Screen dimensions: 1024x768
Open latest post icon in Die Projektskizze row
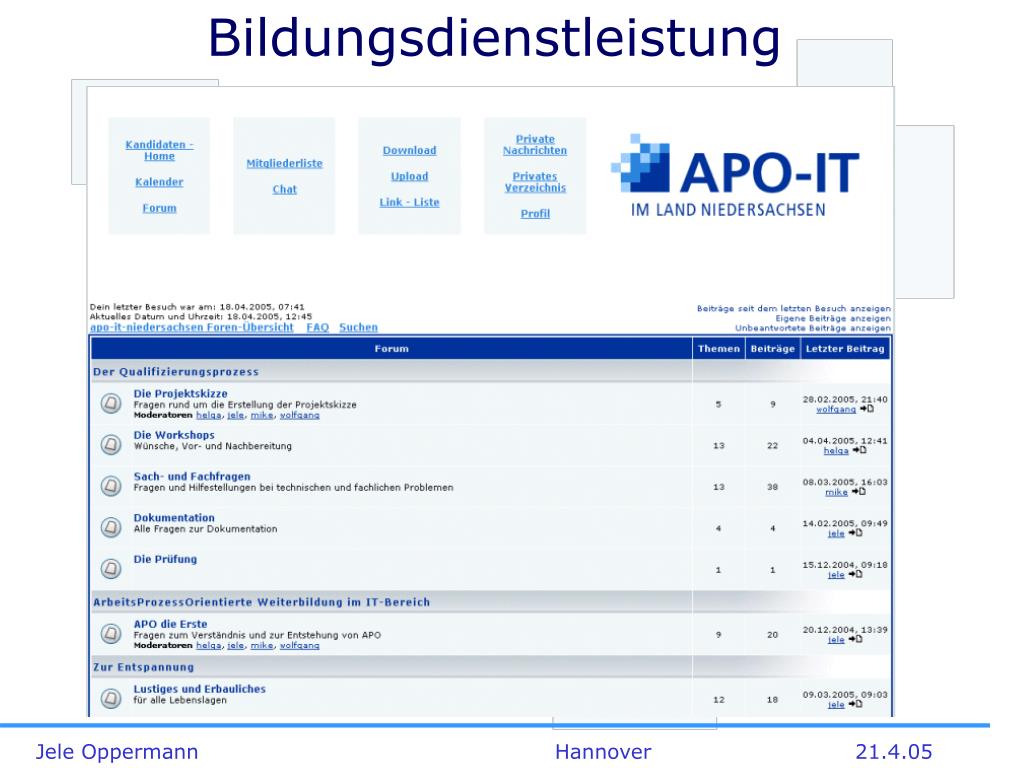coord(867,409)
